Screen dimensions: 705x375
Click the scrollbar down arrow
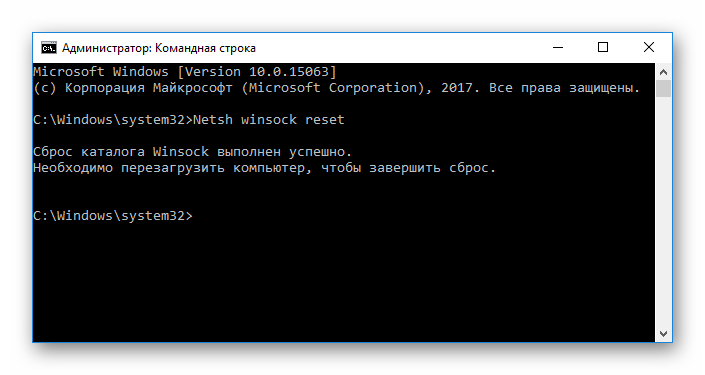point(663,333)
